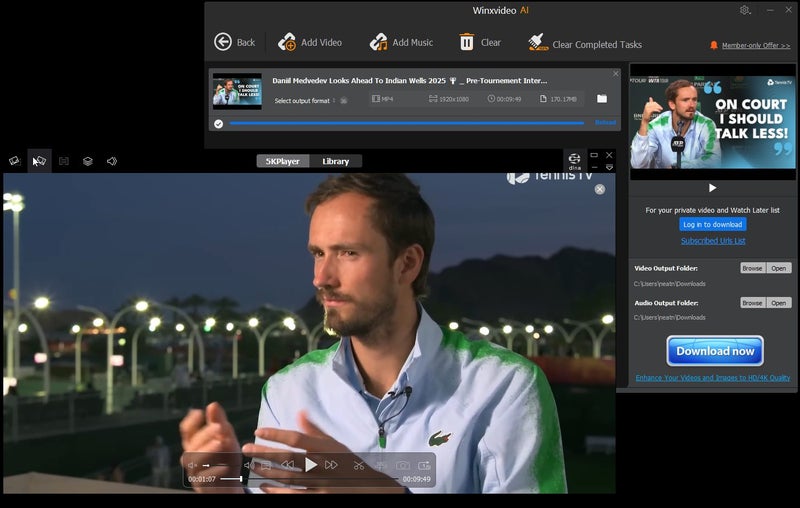
Task: Adjust the 5KPlayer volume slider
Action: (x=215, y=465)
